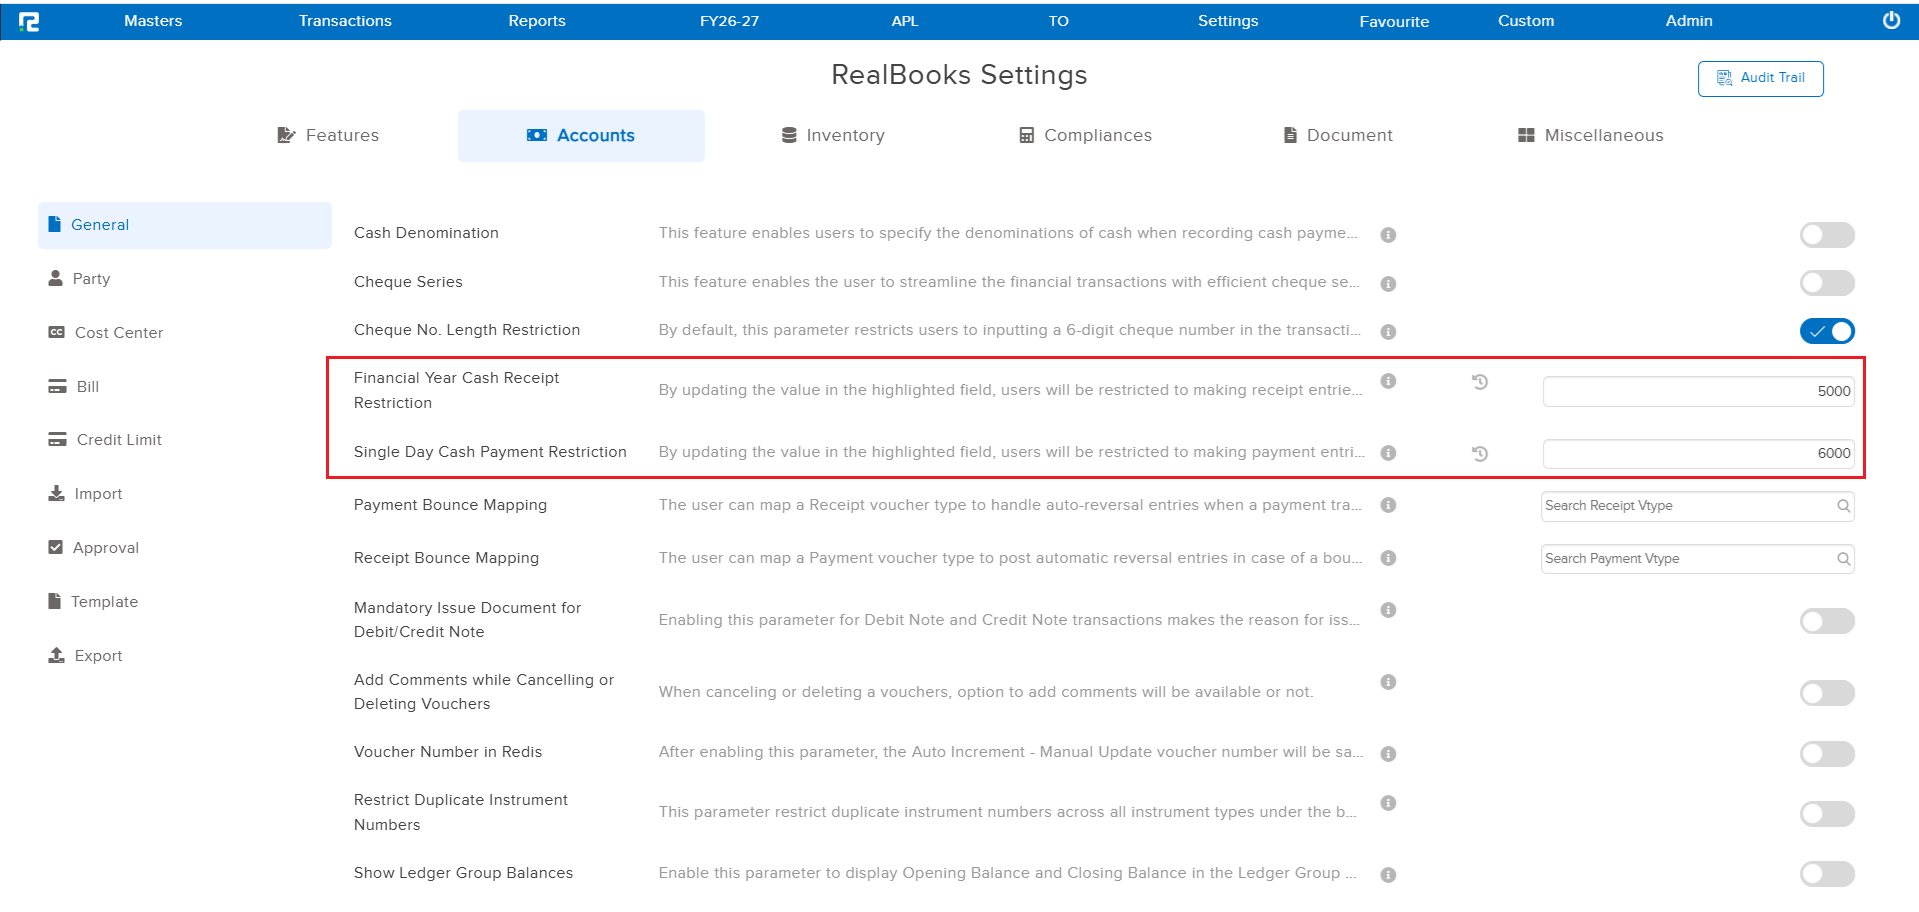Enable Restrict Duplicate Instrument Numbers toggle

(x=1827, y=814)
